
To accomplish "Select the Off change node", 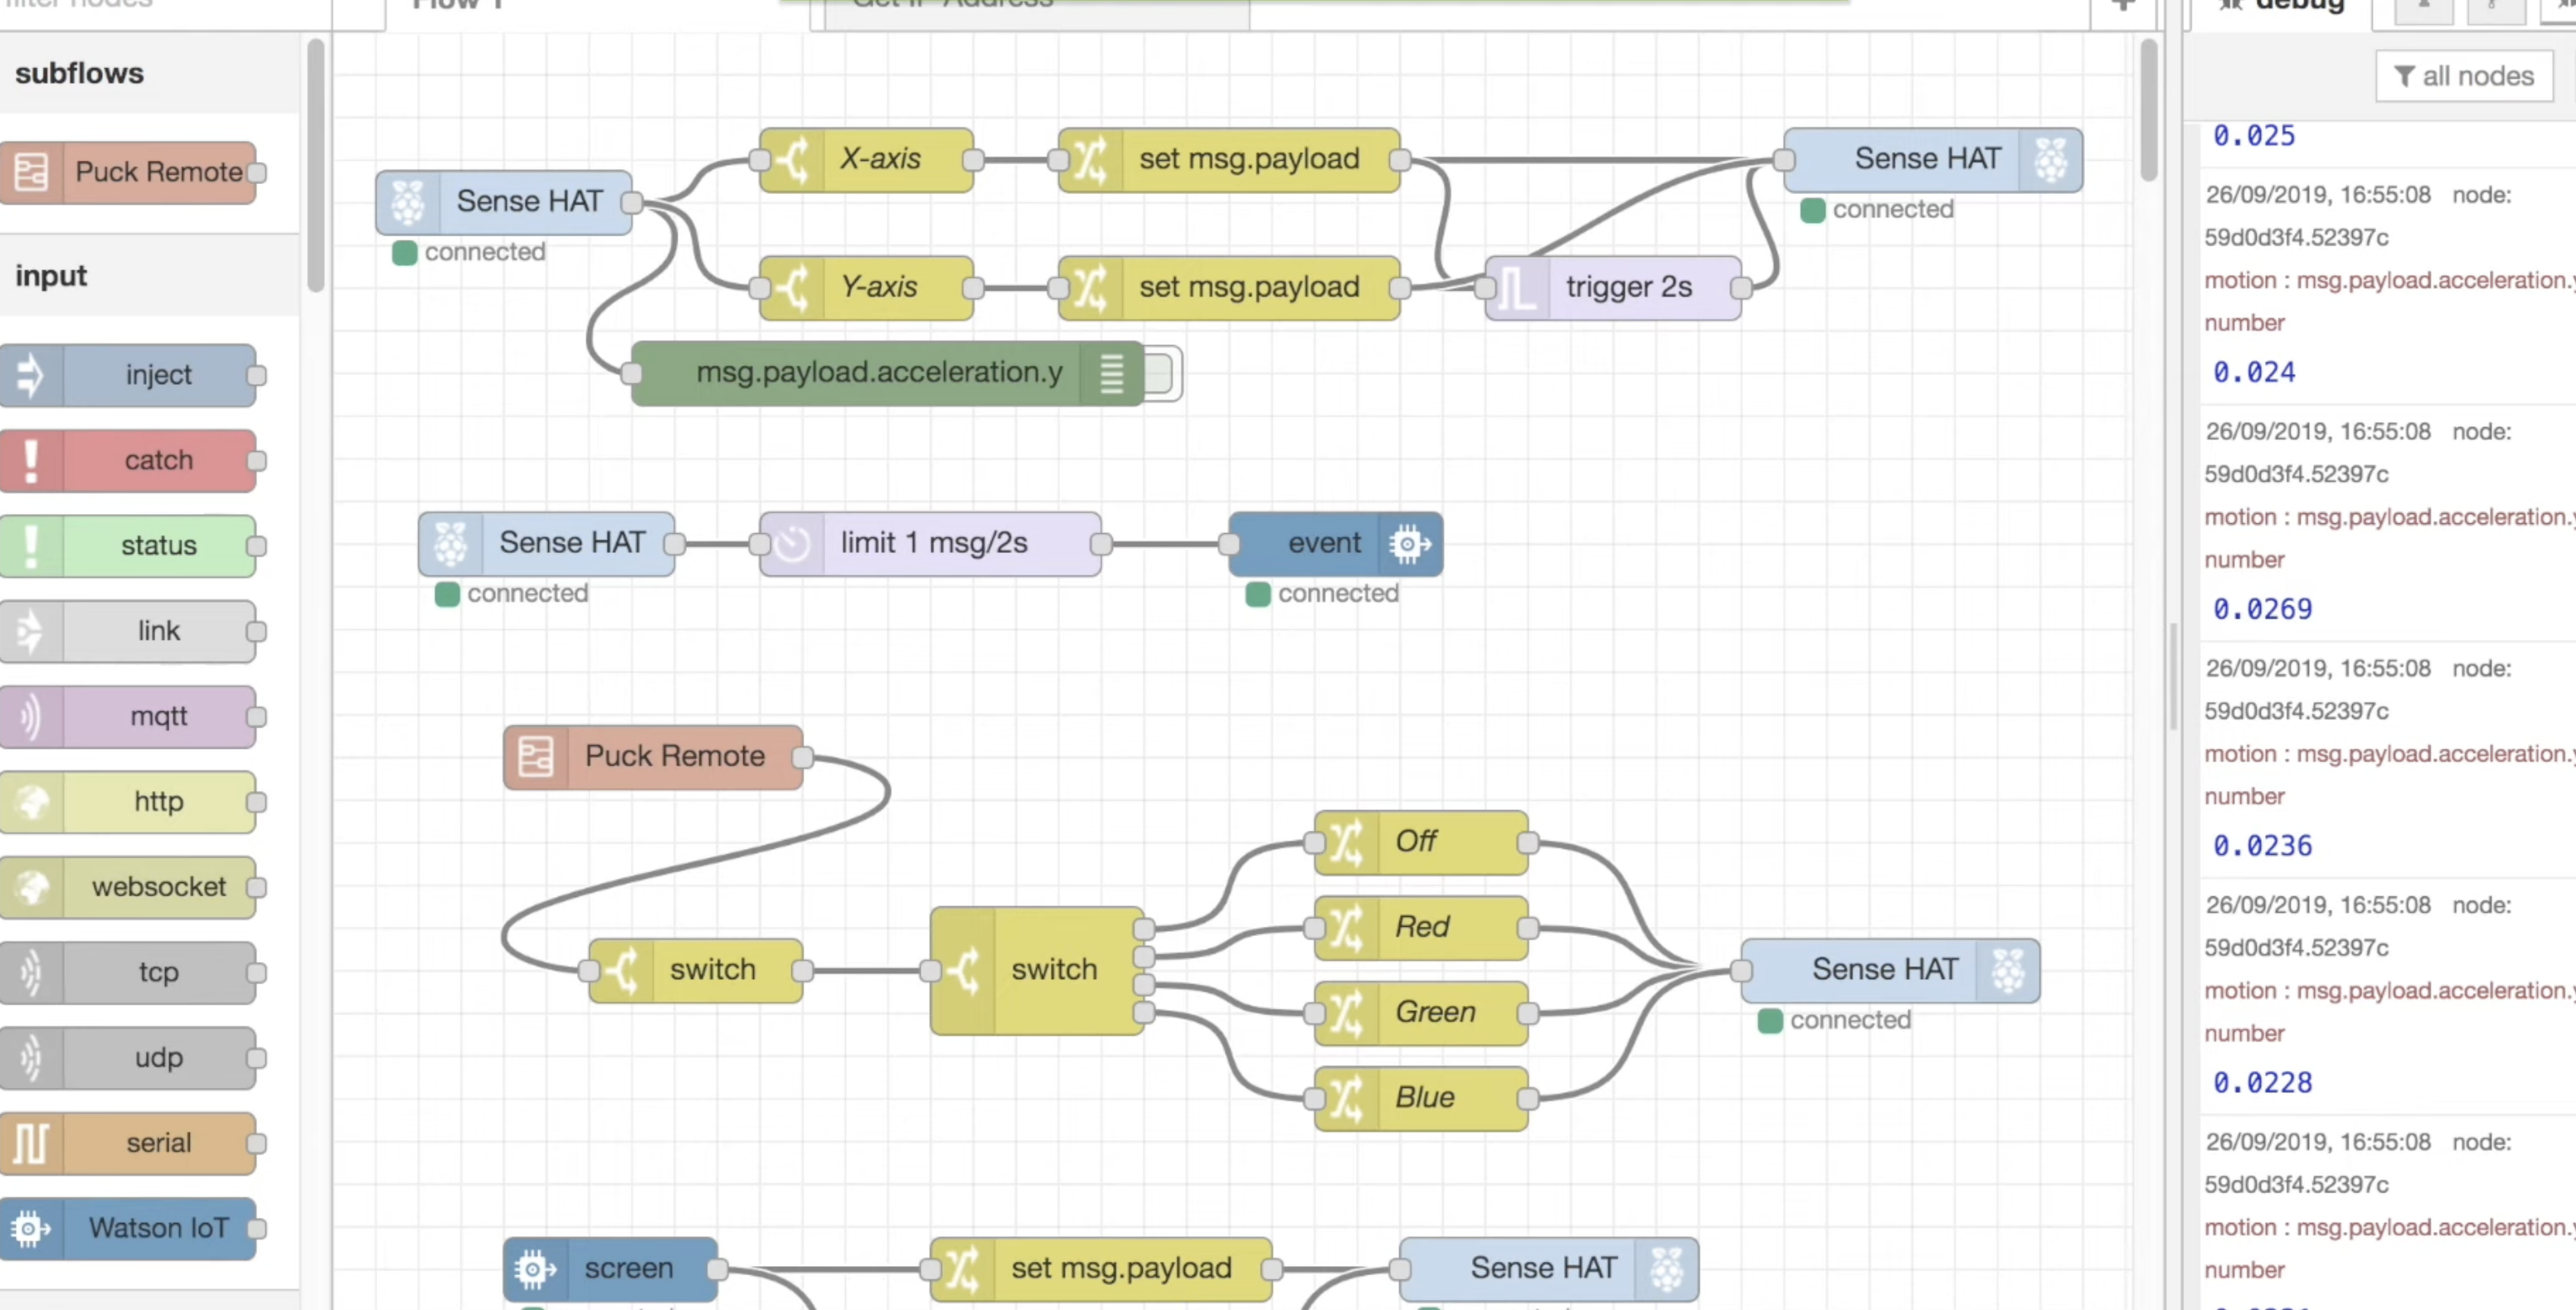I will tap(1421, 842).
